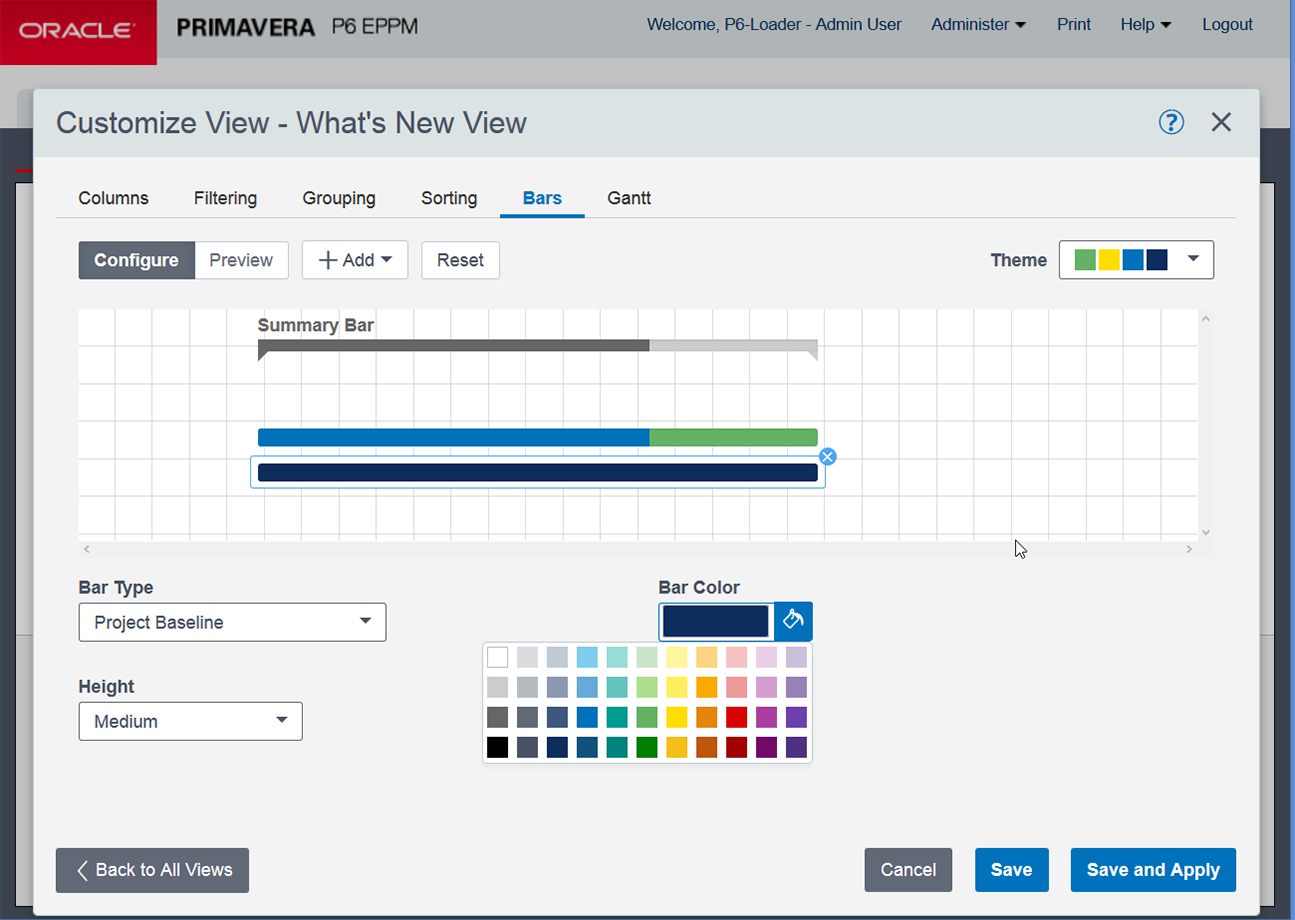This screenshot has width=1295, height=920.
Task: Click the Oracle logo
Action: coord(78,31)
